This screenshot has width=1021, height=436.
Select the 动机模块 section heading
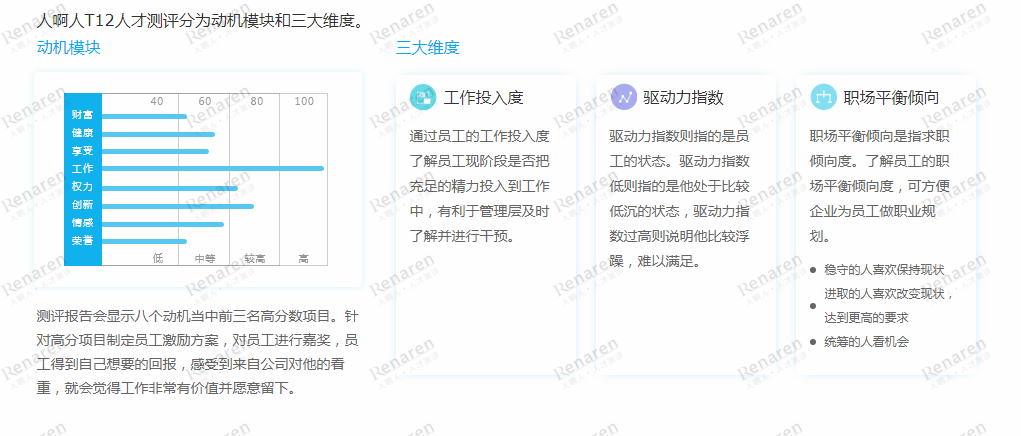pos(68,47)
